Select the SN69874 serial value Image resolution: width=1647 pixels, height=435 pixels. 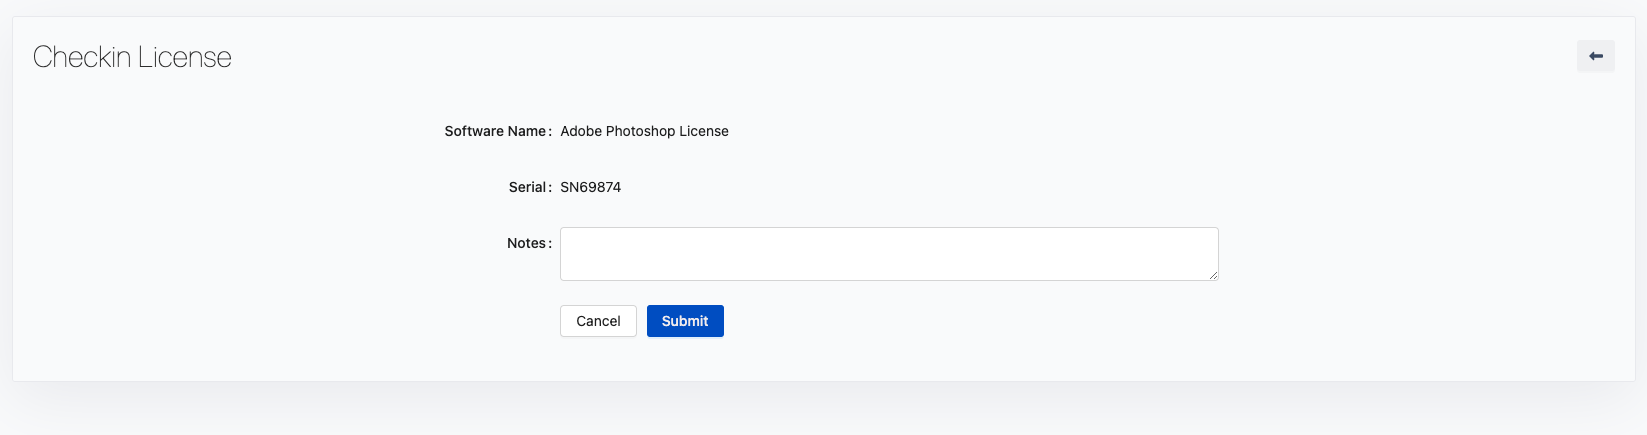(590, 187)
